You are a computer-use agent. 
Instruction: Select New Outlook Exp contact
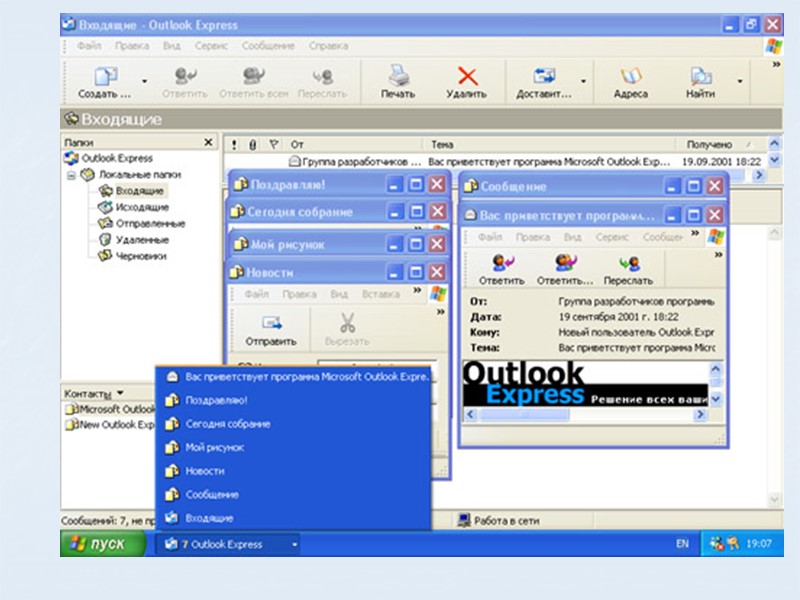coord(110,424)
